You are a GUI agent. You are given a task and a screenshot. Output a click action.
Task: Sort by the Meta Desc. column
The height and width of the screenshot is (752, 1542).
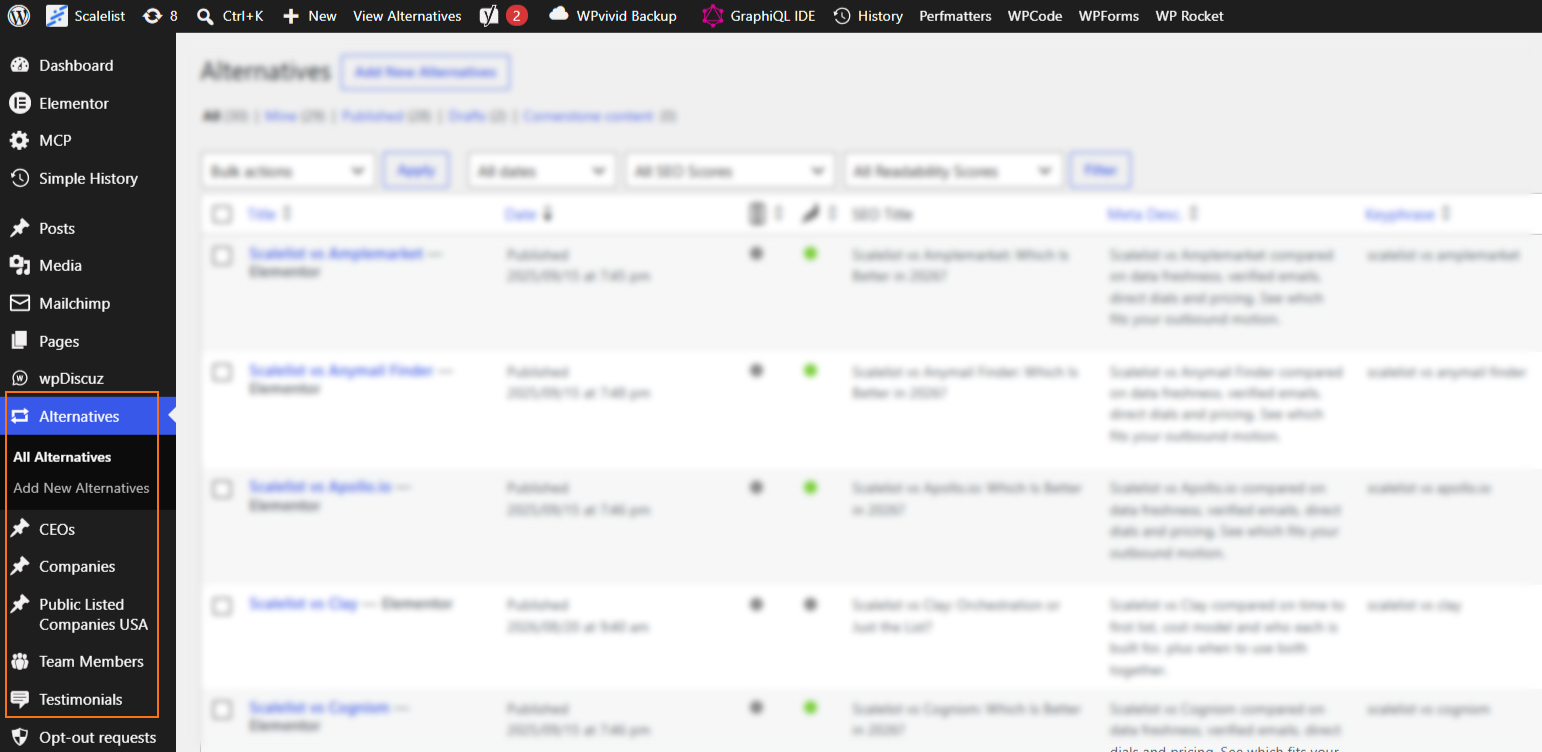[1153, 214]
